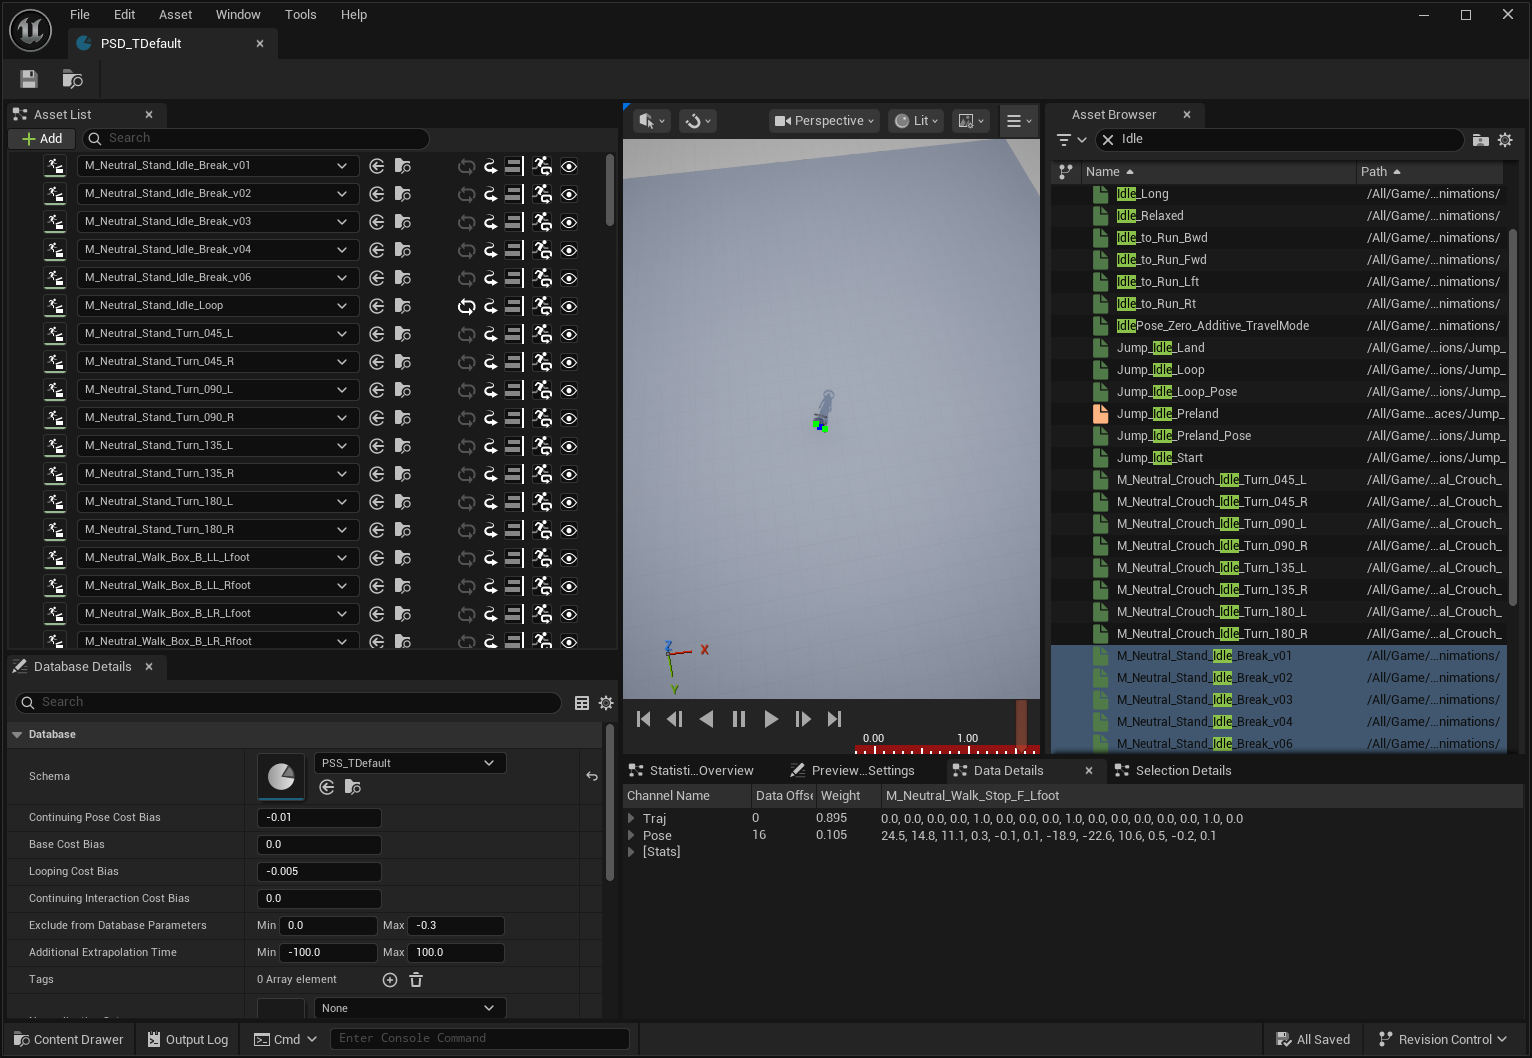1532x1058 pixels.
Task: Click the browse-to-asset folder icon on M_Neutral_Stand_Idle_Break_v01 row
Action: click(x=402, y=166)
